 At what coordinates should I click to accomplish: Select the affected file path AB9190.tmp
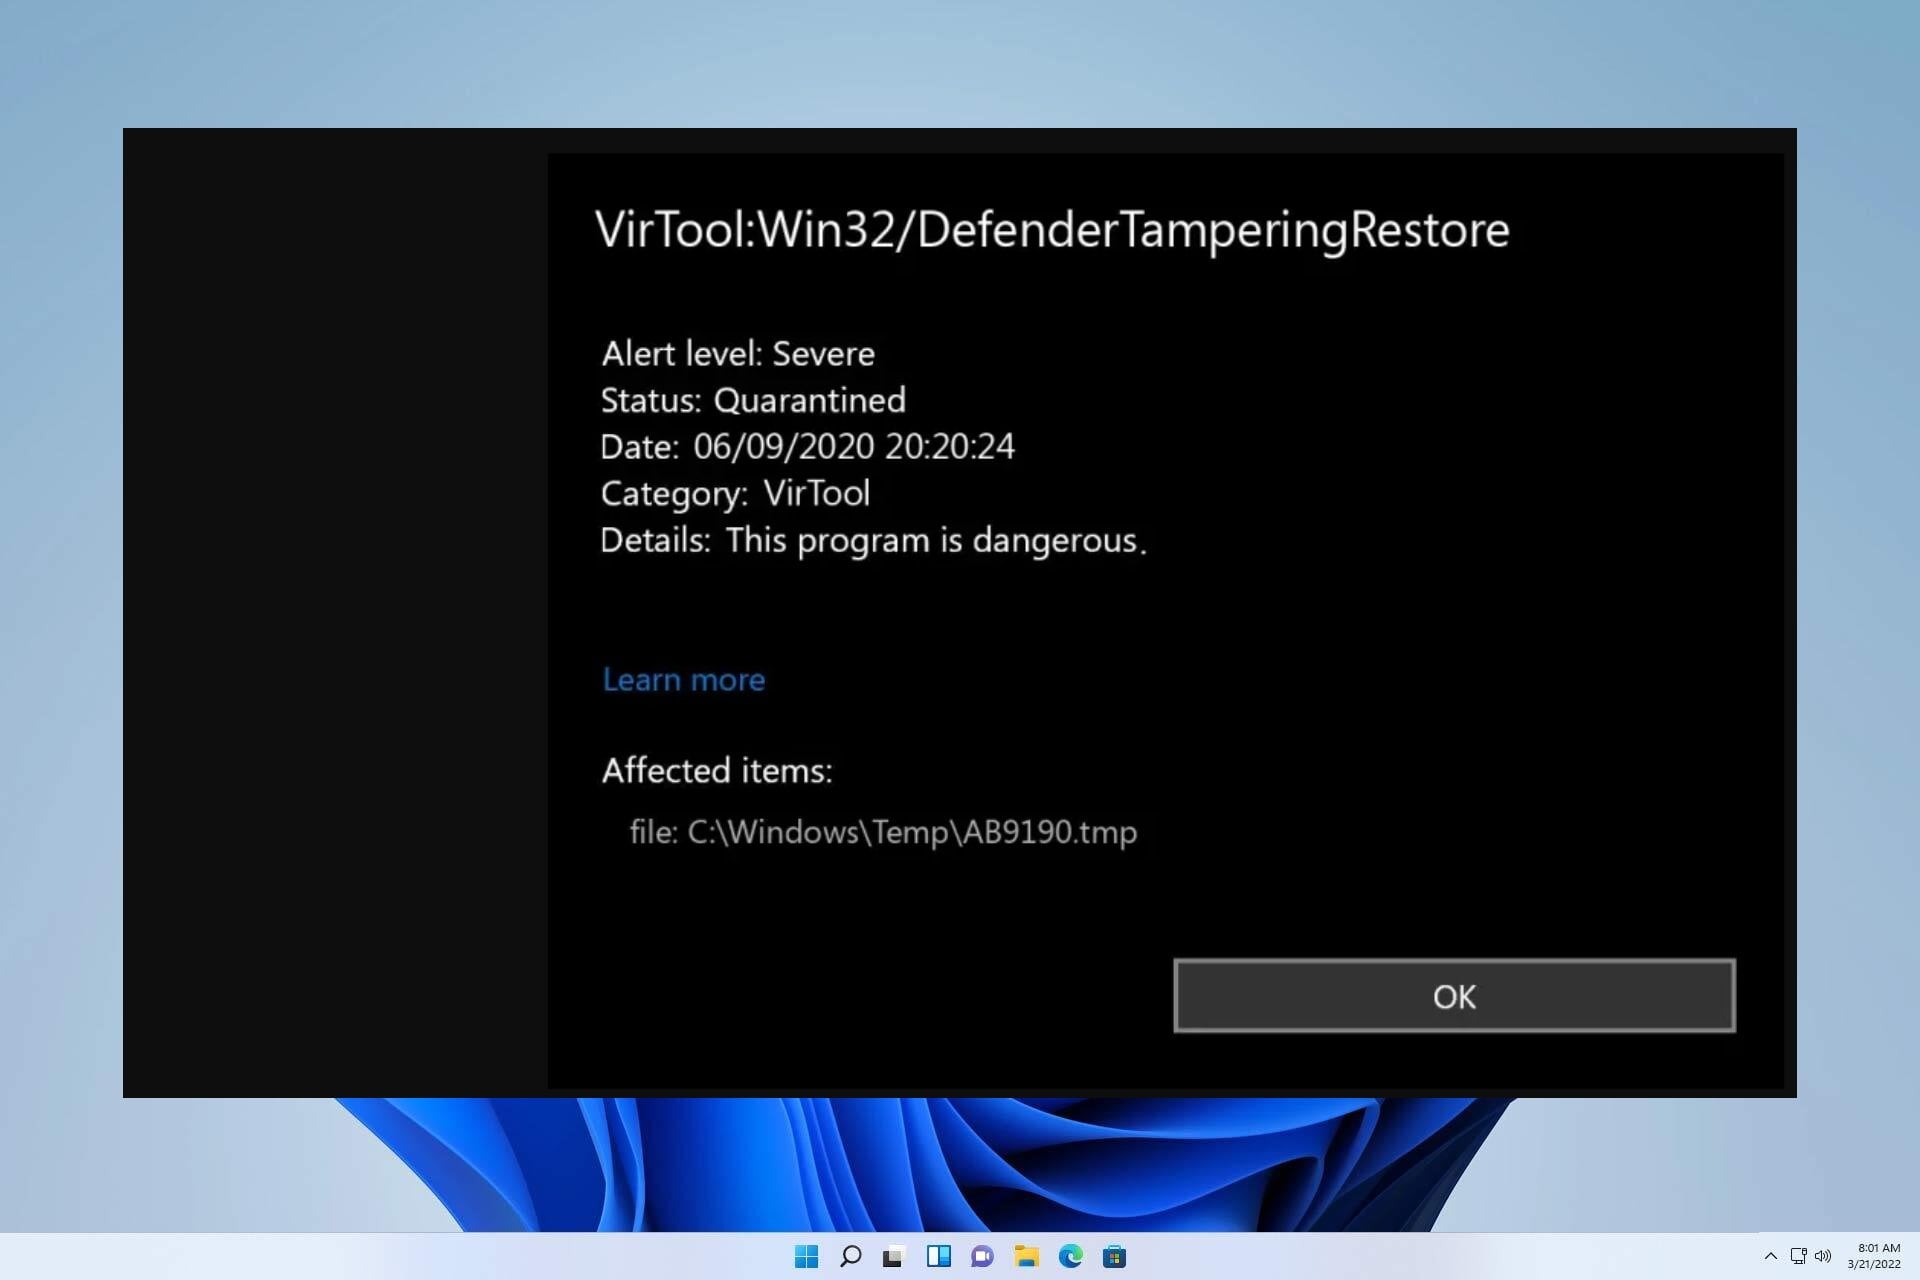click(883, 831)
